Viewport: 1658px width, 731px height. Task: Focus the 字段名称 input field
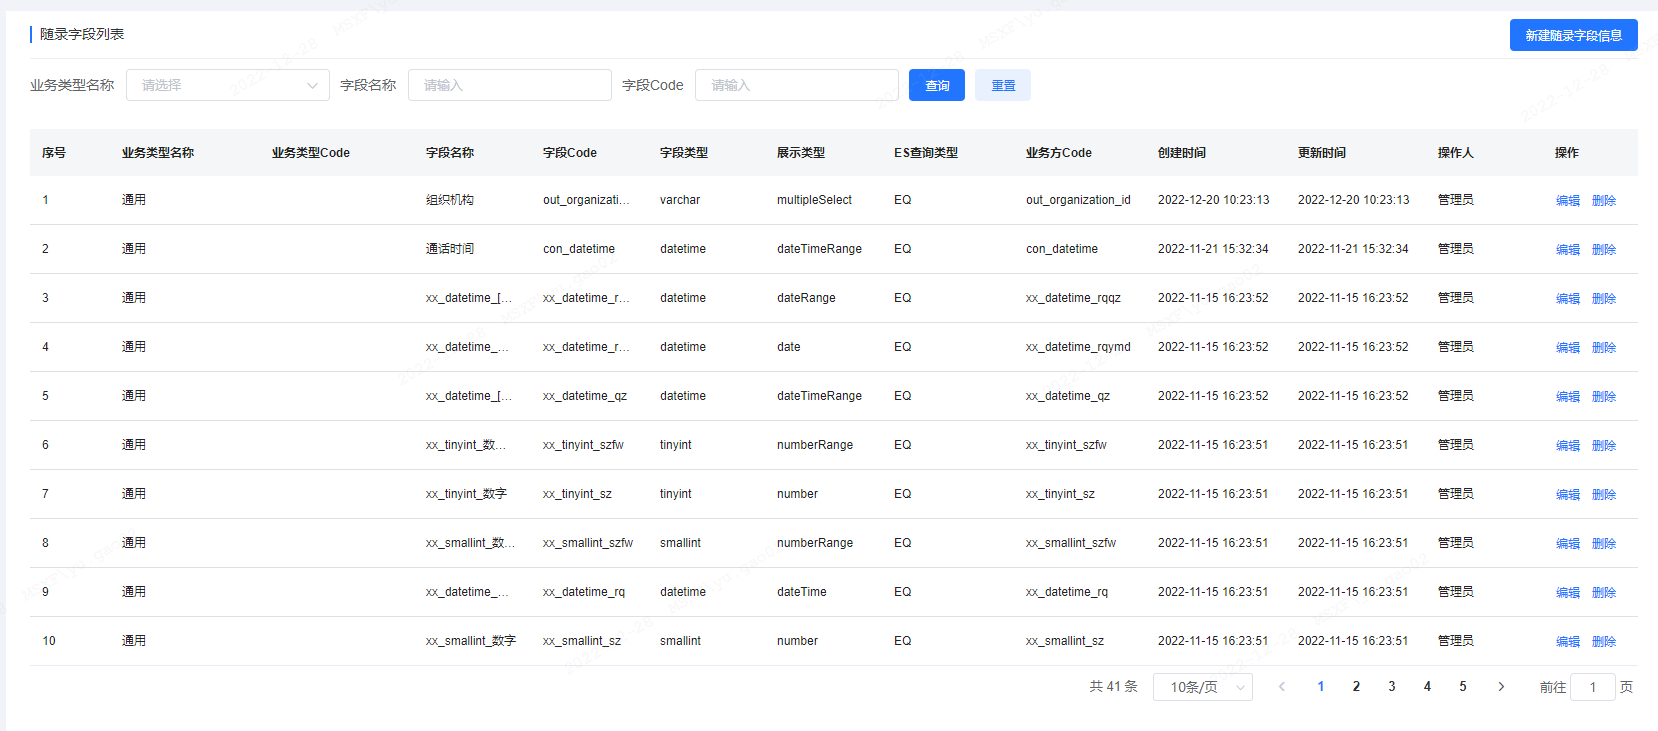click(510, 85)
